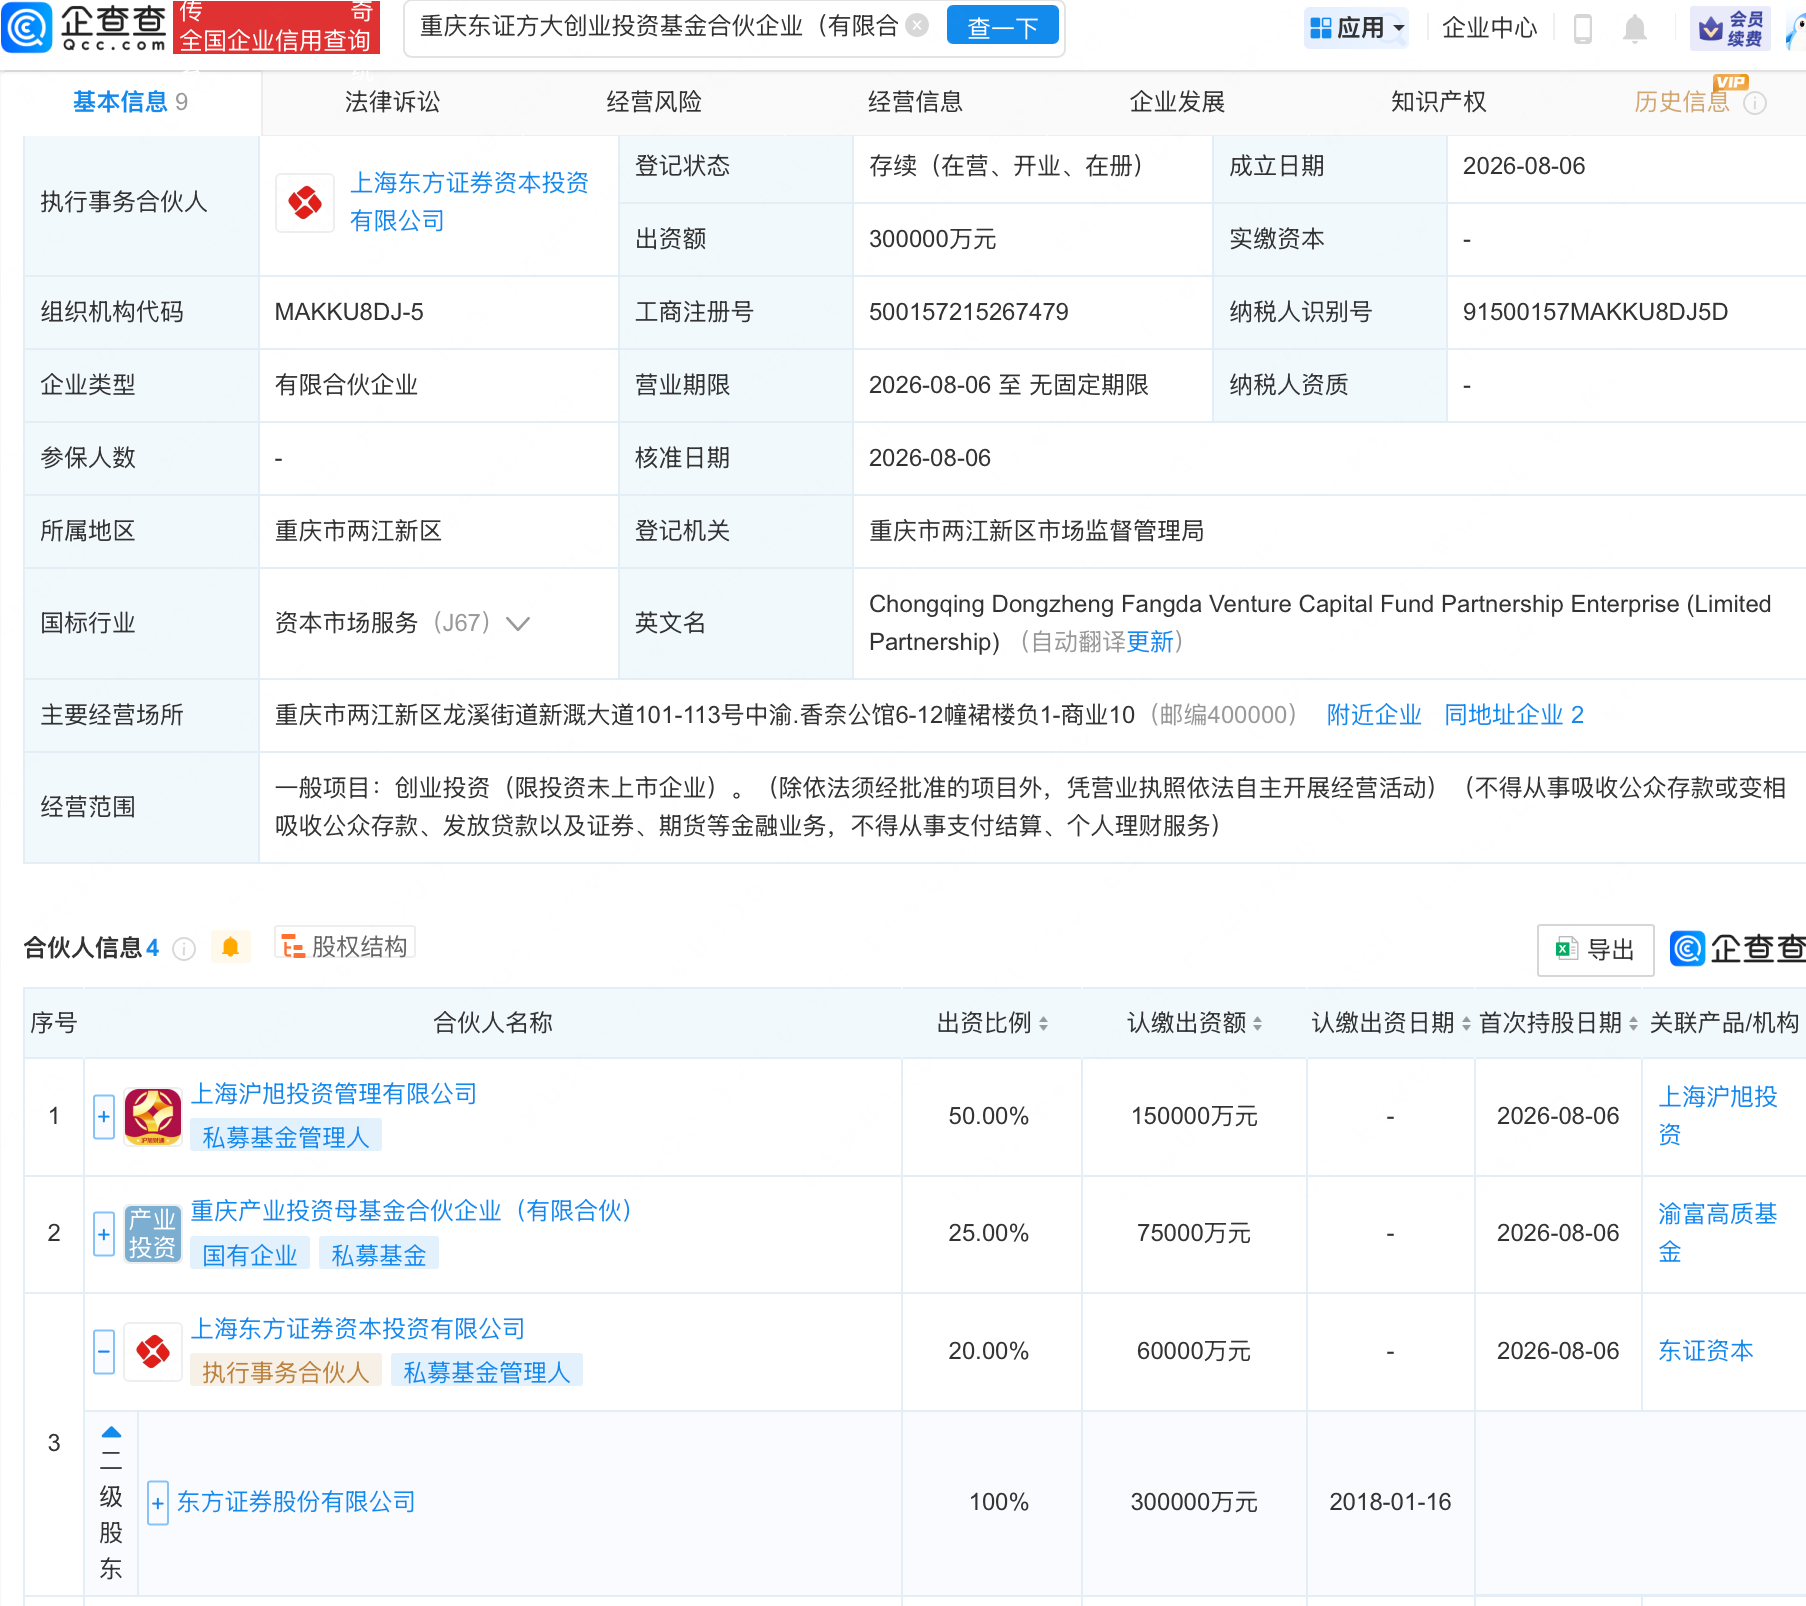1806x1606 pixels.
Task: Switch to 经营风险 tab
Action: [x=654, y=102]
